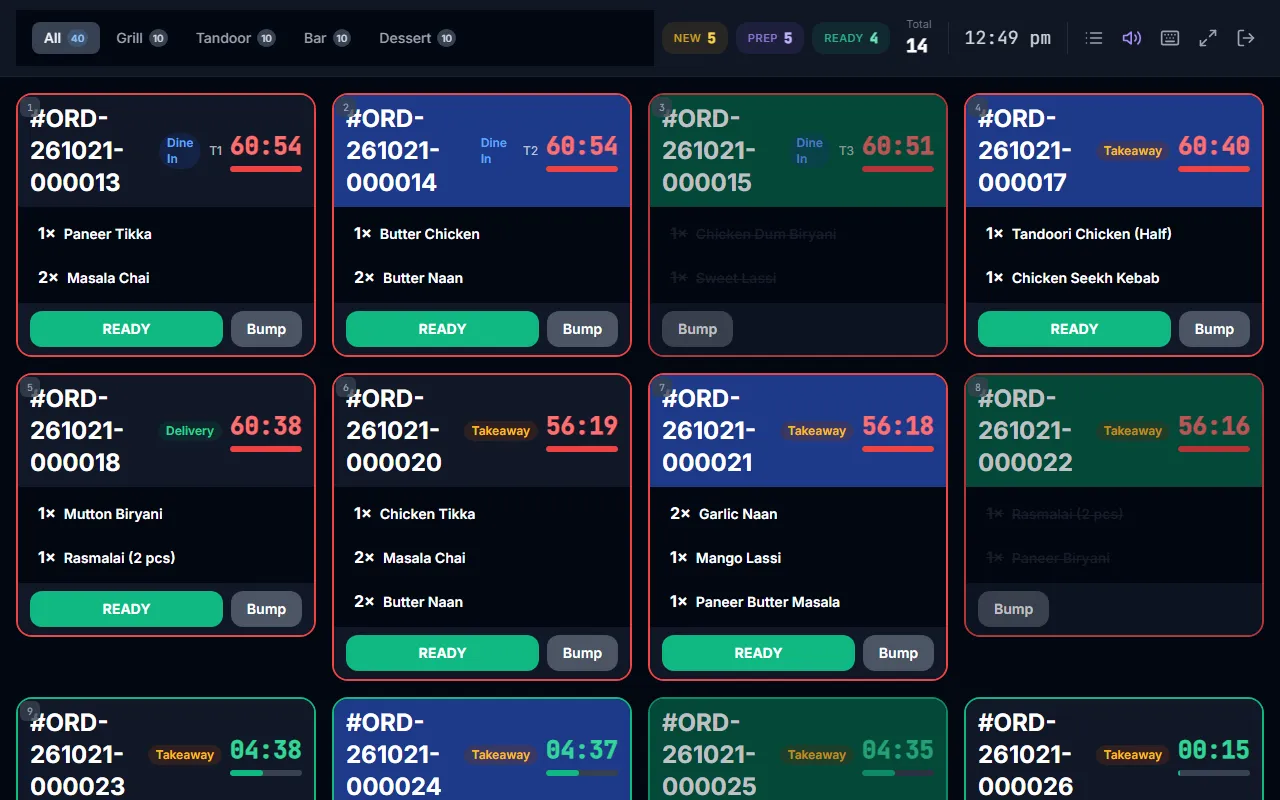1280x800 pixels.
Task: Mark order 000017 as READY
Action: point(1074,329)
